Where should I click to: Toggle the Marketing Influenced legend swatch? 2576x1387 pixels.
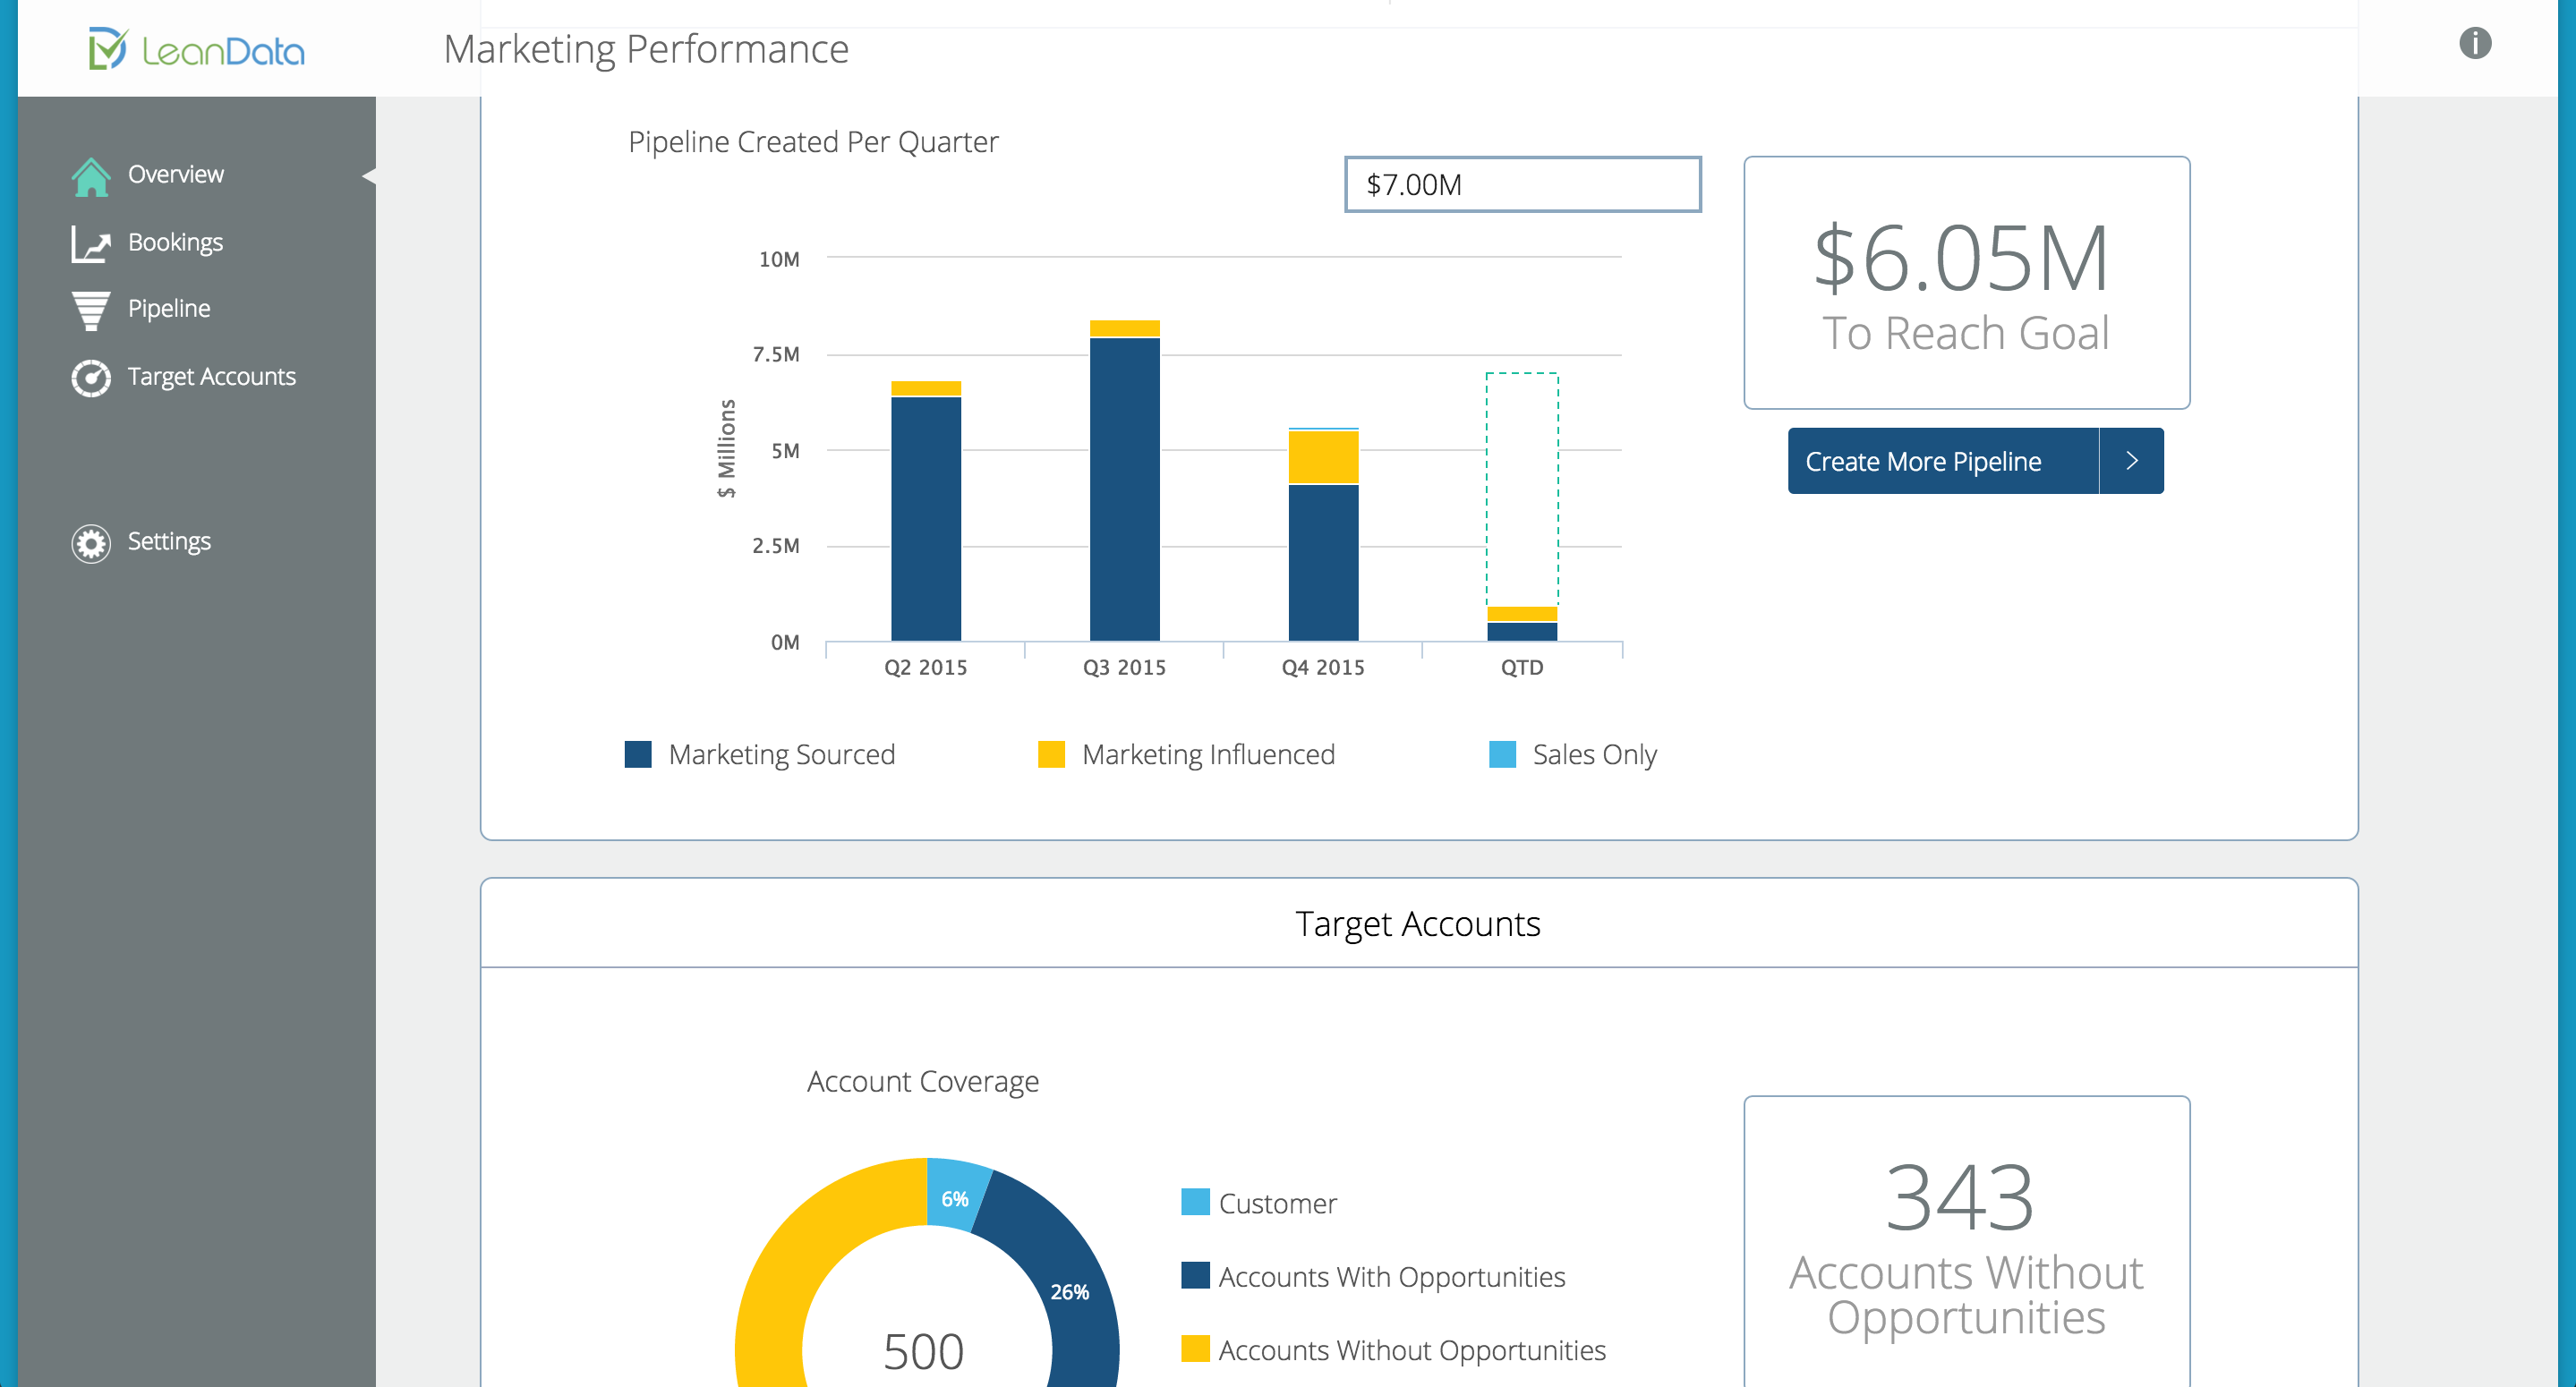(1051, 754)
